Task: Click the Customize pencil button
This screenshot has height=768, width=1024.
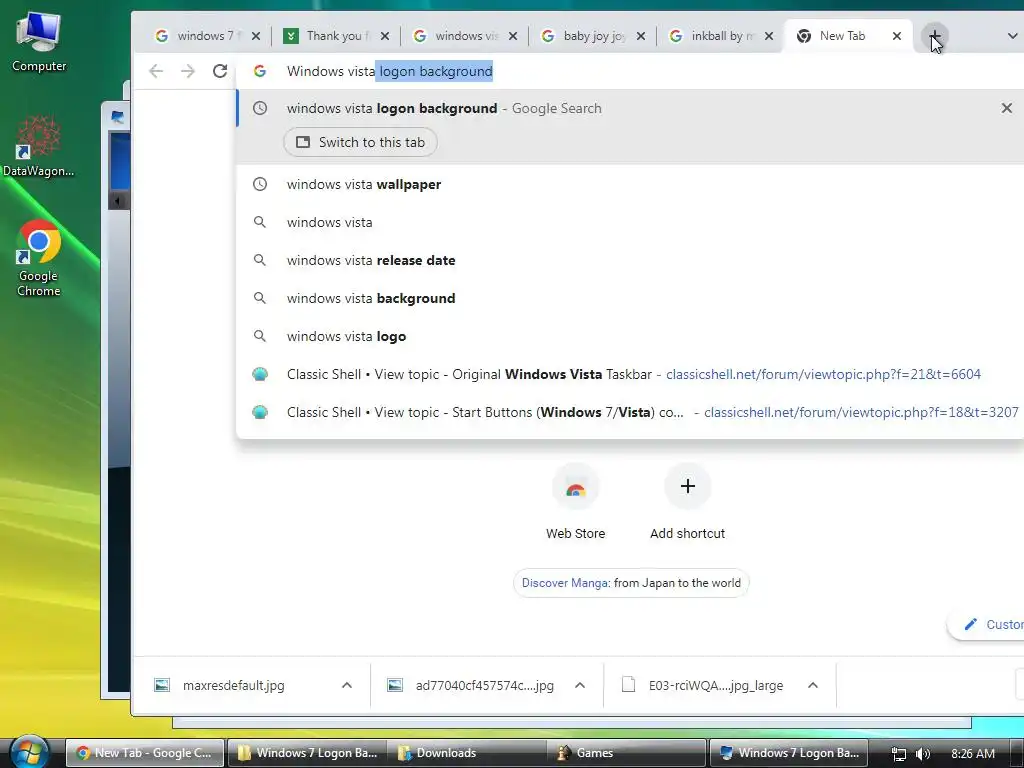Action: [x=987, y=624]
